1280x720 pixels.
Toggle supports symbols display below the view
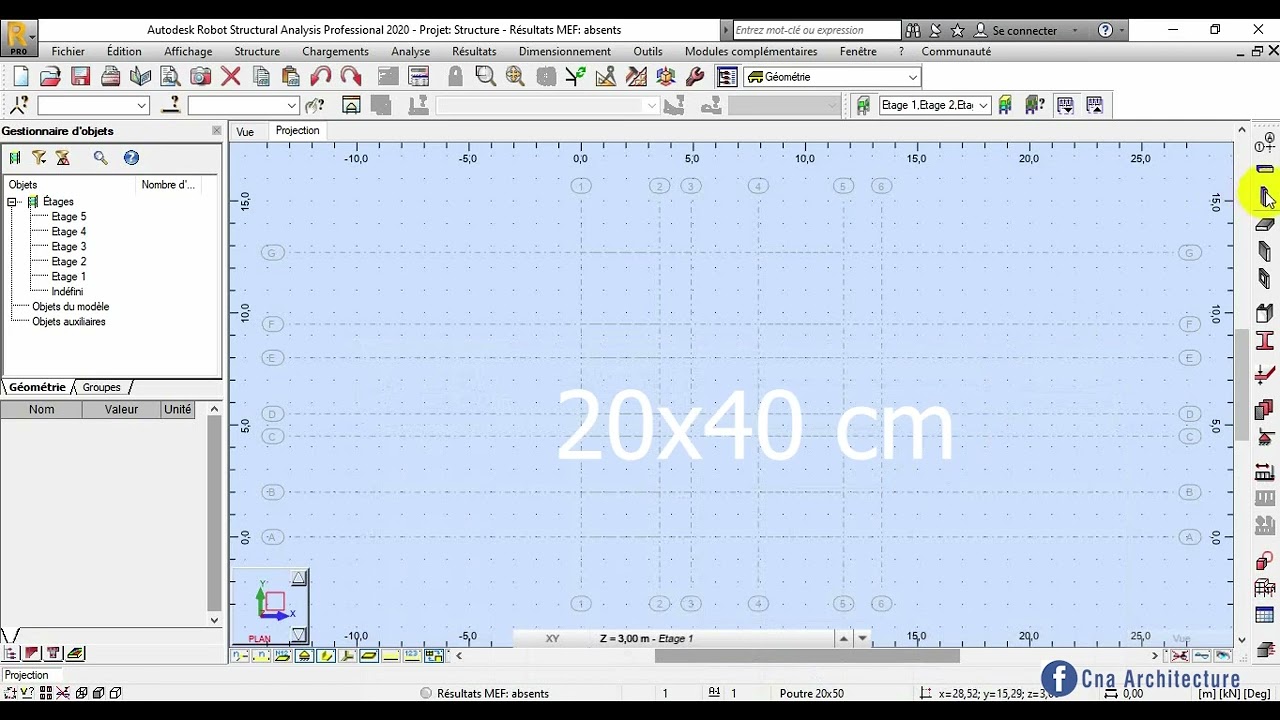[304, 656]
